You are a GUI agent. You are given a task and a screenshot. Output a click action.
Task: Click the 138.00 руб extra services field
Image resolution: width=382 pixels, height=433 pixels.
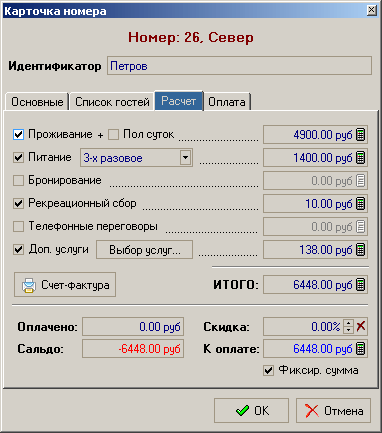tap(315, 249)
